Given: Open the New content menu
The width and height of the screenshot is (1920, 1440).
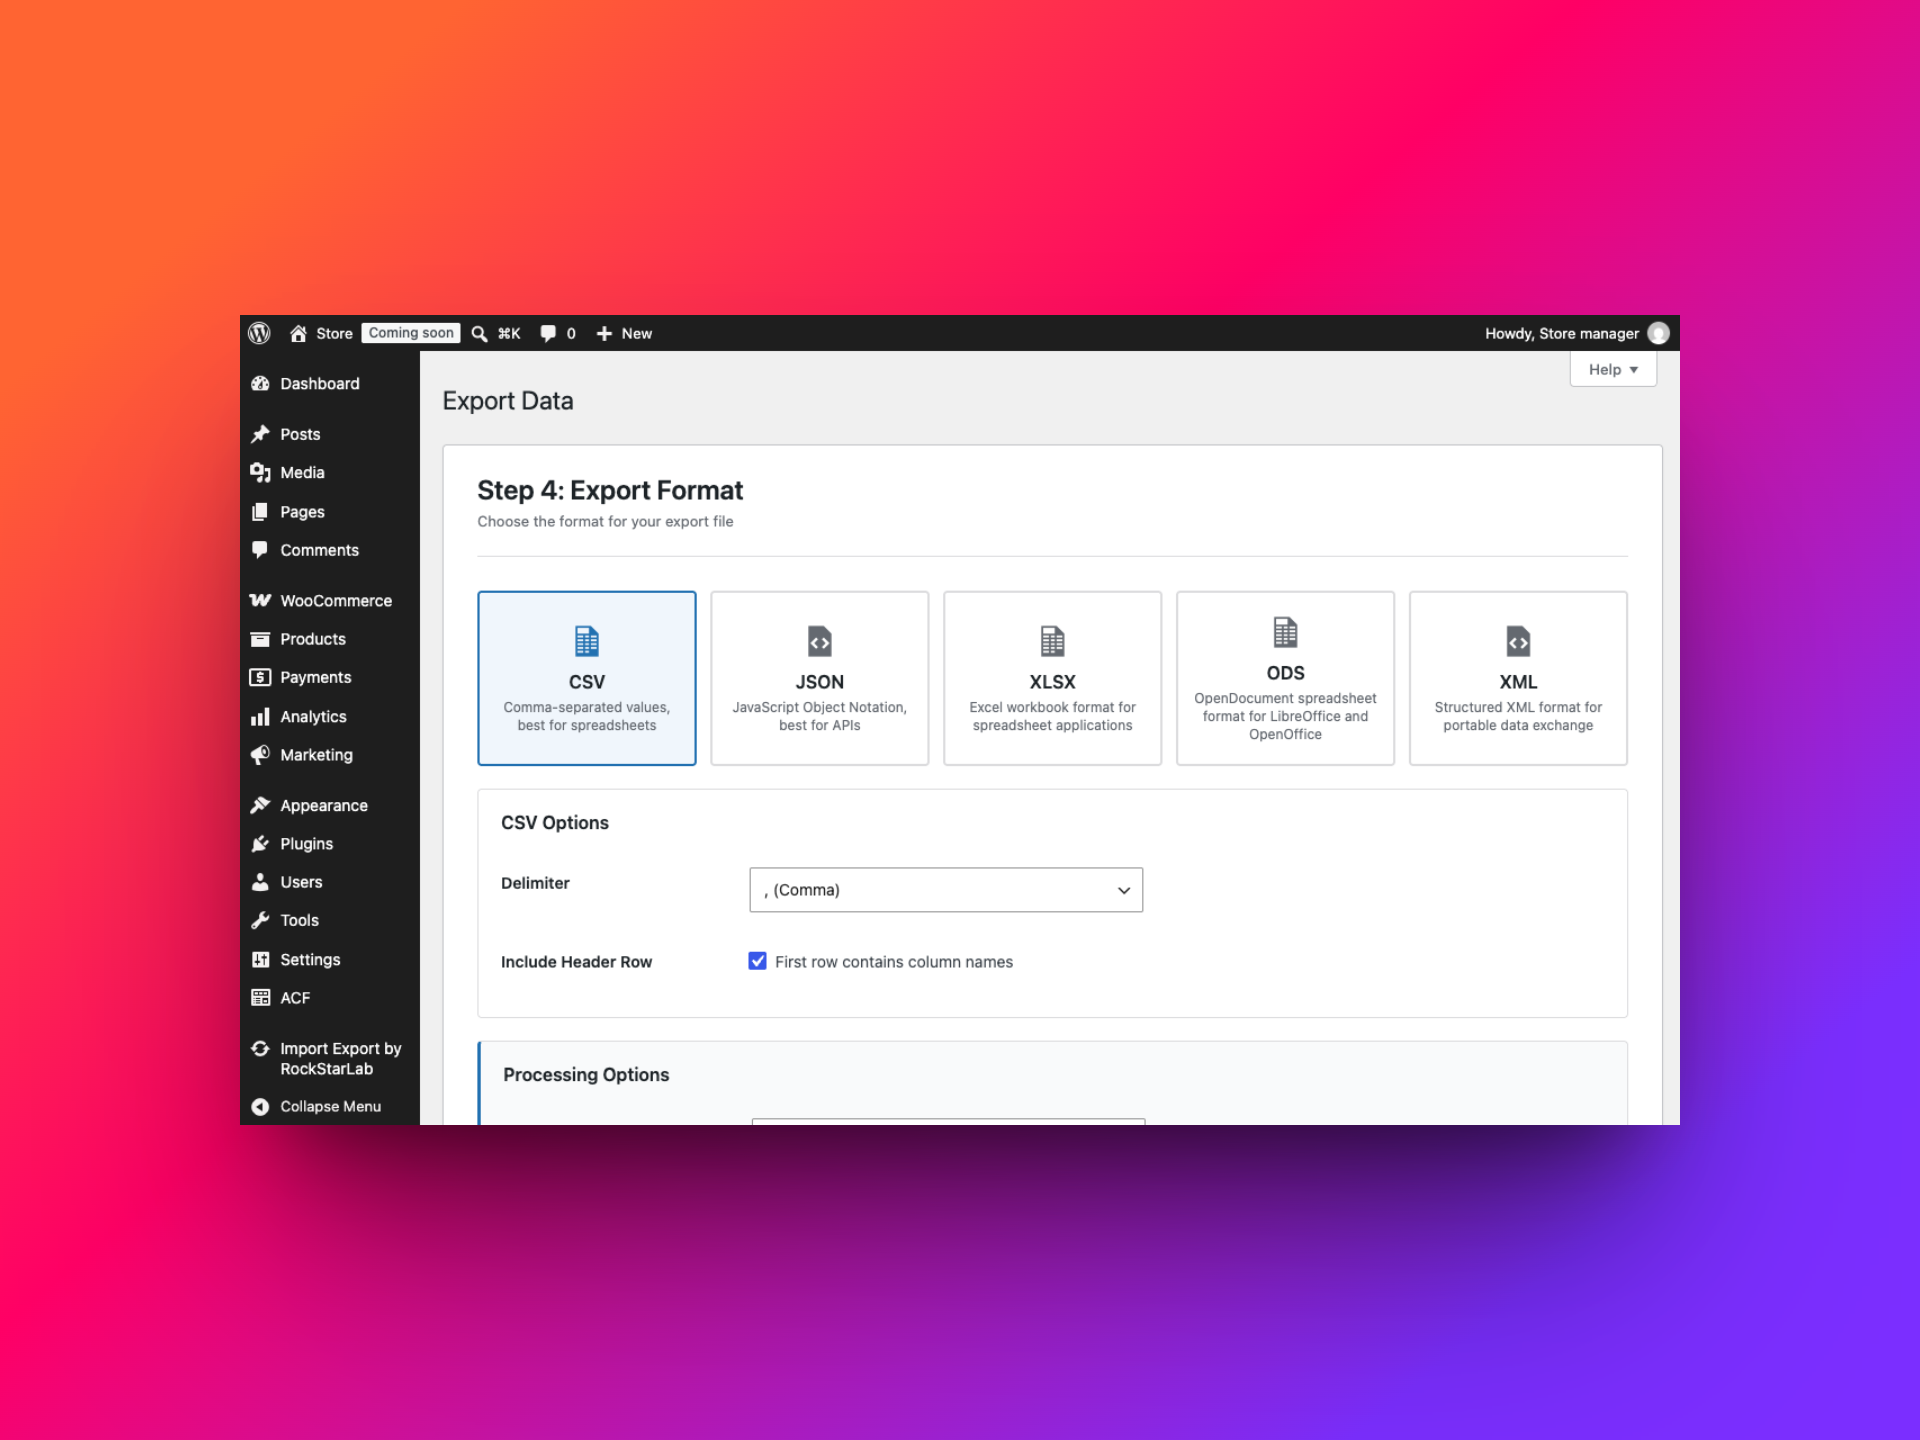Looking at the screenshot, I should pyautogui.click(x=624, y=334).
